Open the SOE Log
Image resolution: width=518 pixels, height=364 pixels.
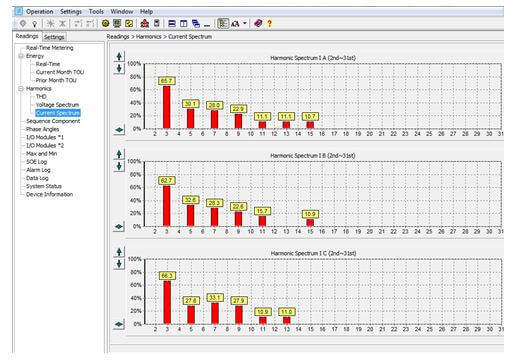(36, 162)
